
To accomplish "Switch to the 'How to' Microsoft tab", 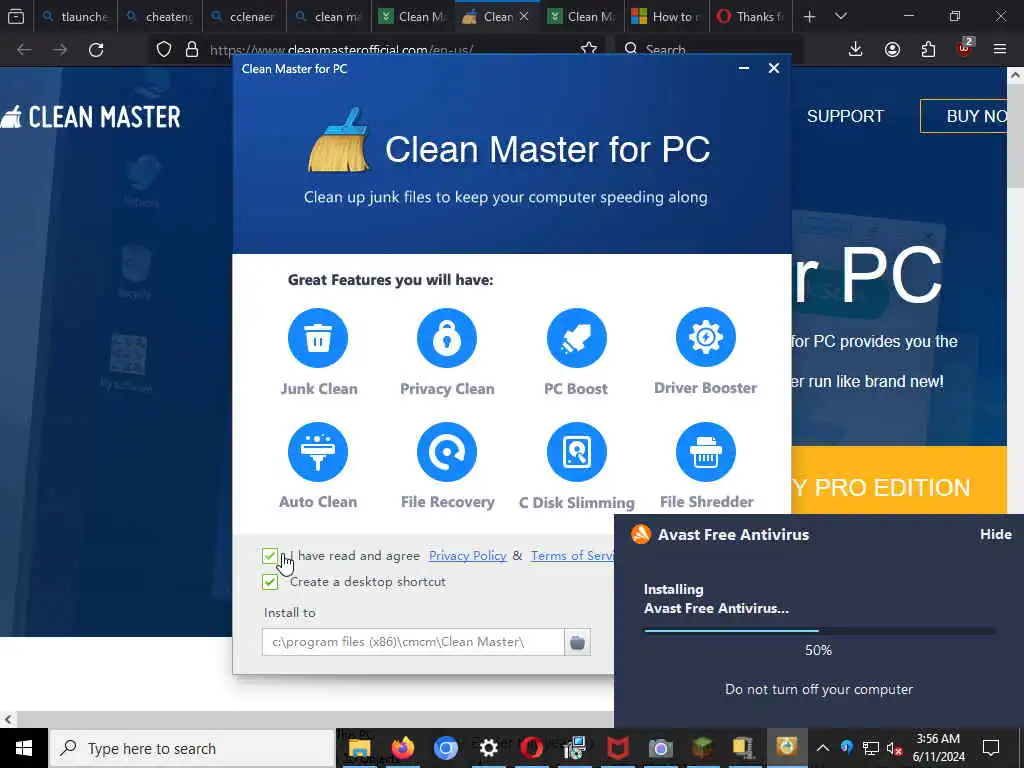I will pos(666,16).
